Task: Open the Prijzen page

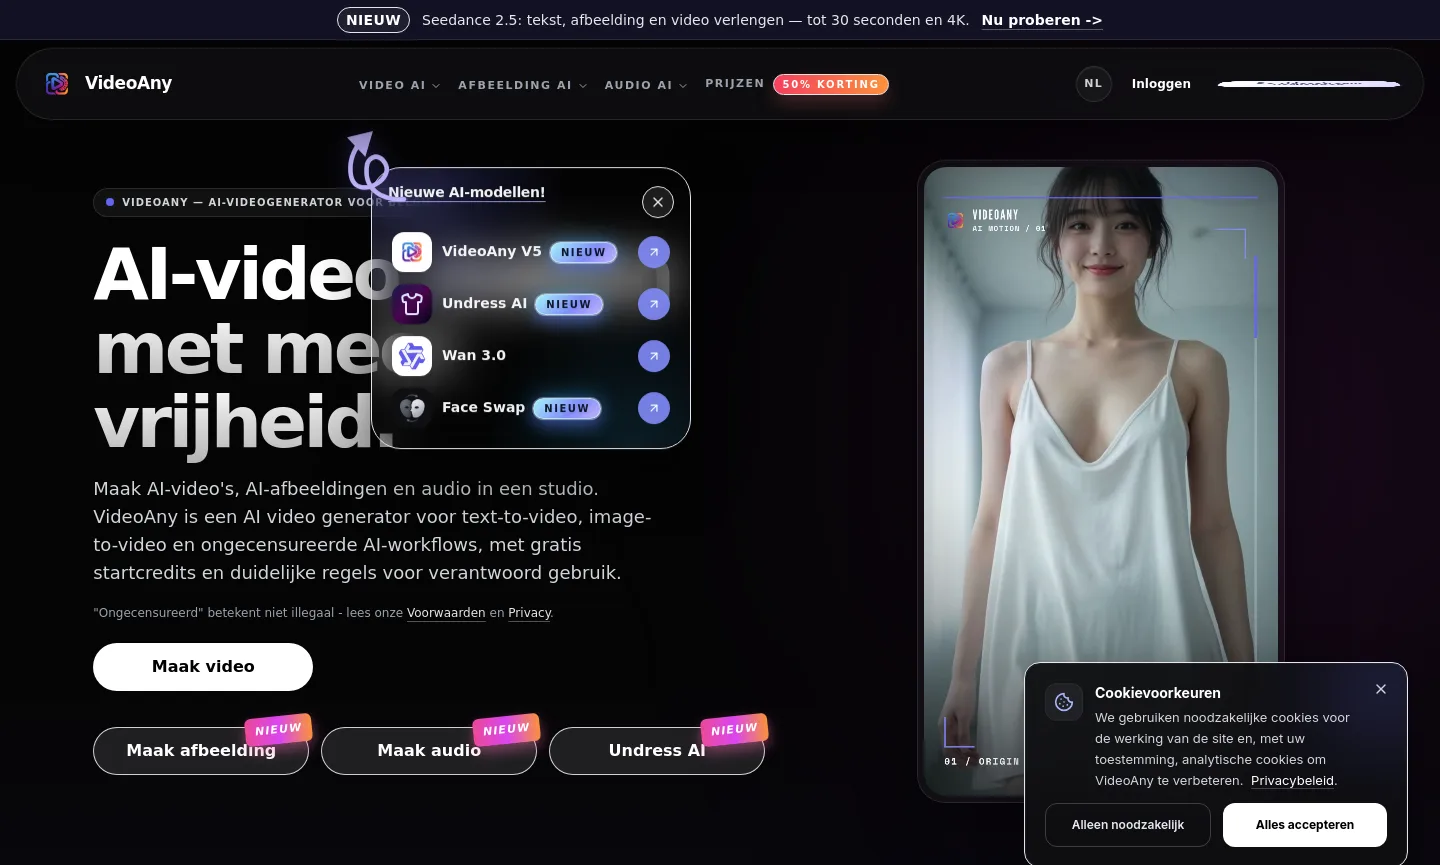Action: 734,83
